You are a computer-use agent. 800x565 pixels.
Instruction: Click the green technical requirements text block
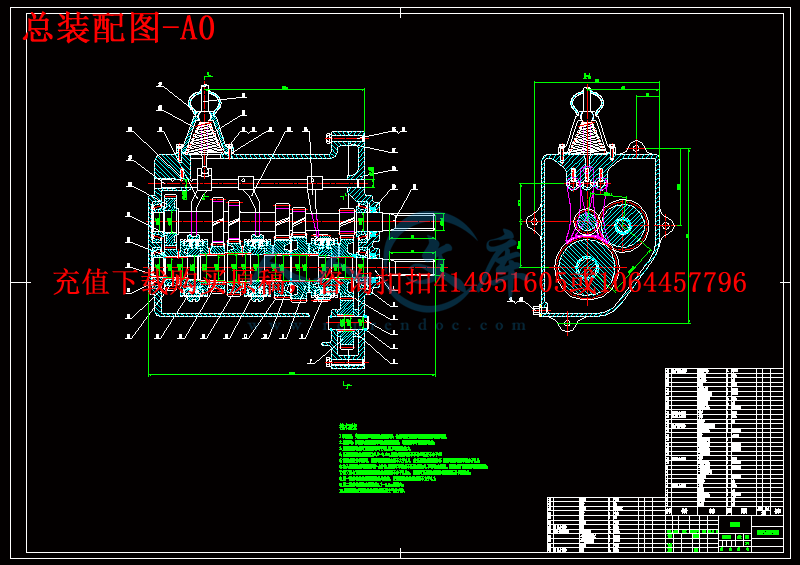tap(413, 458)
